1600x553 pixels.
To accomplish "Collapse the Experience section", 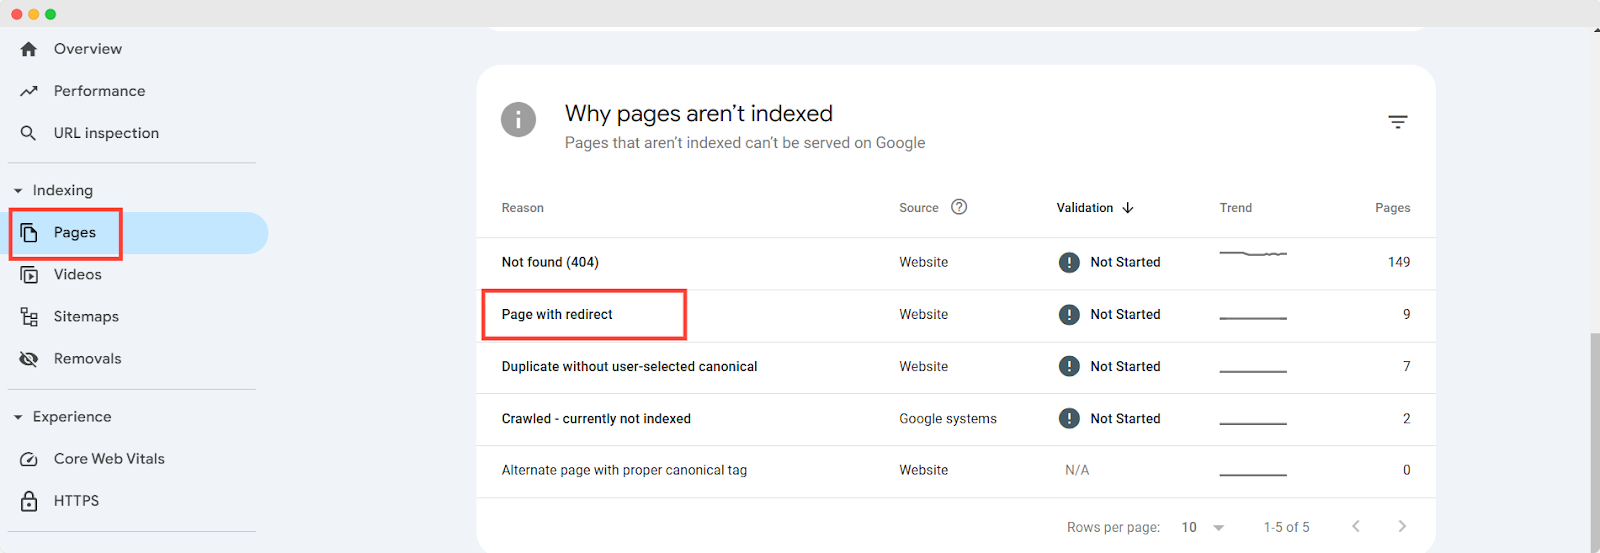I will (x=18, y=417).
